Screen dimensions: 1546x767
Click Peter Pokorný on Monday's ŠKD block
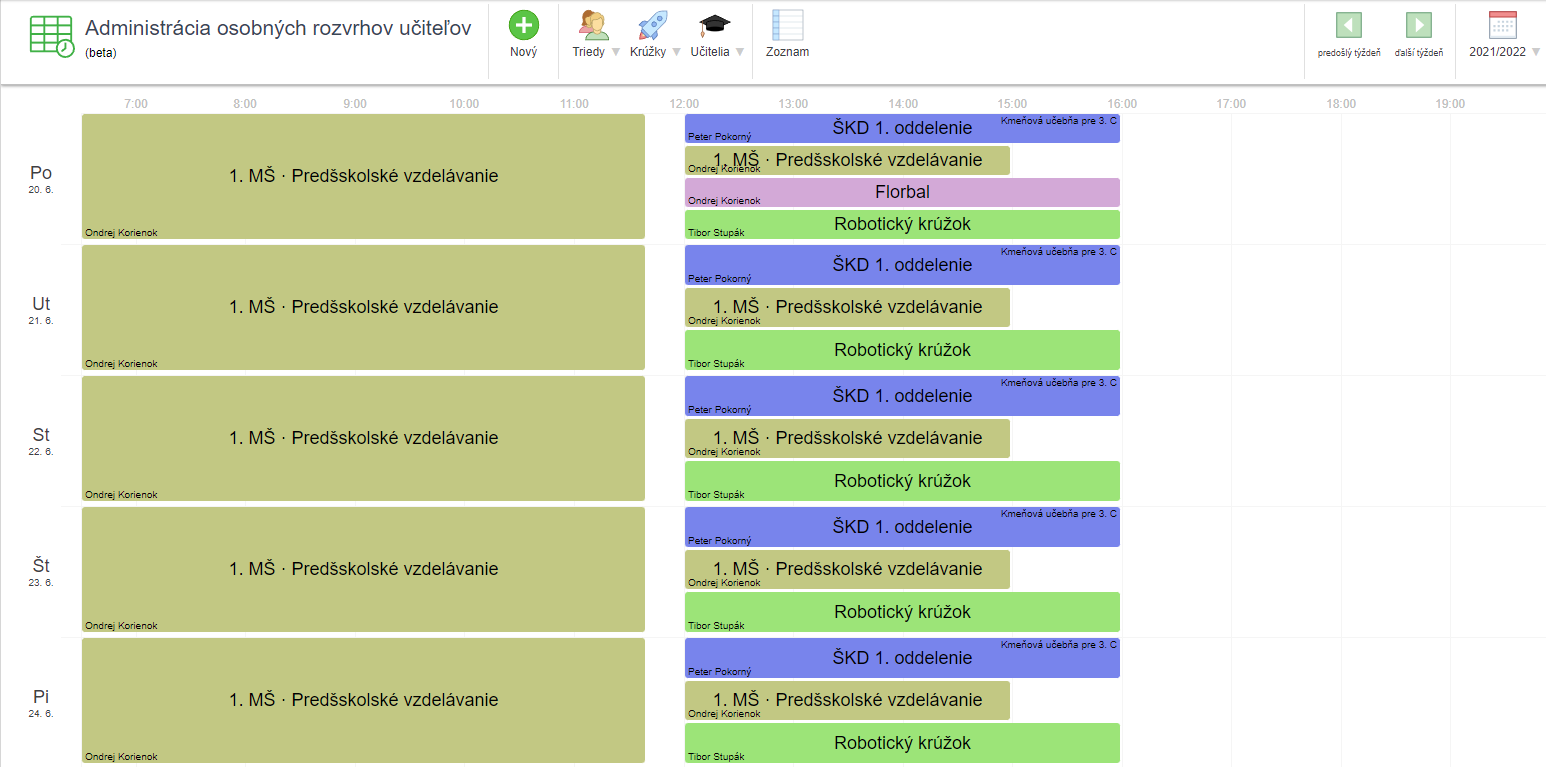point(719,136)
